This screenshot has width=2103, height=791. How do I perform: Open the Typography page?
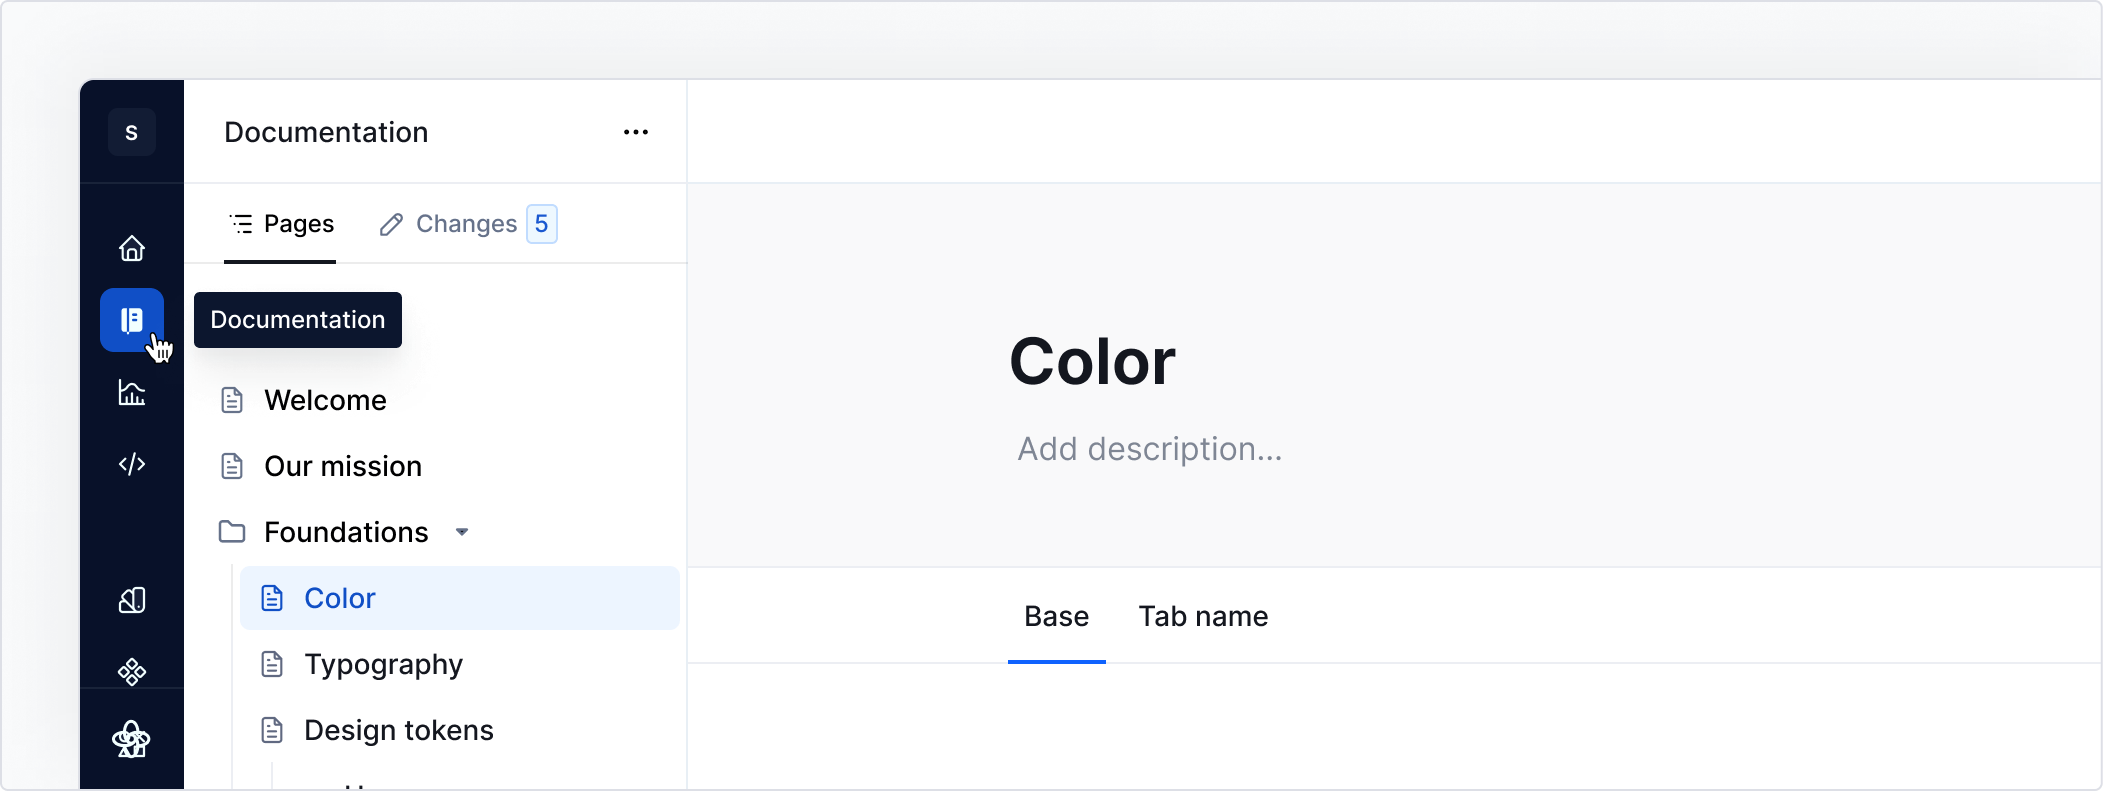(x=383, y=664)
